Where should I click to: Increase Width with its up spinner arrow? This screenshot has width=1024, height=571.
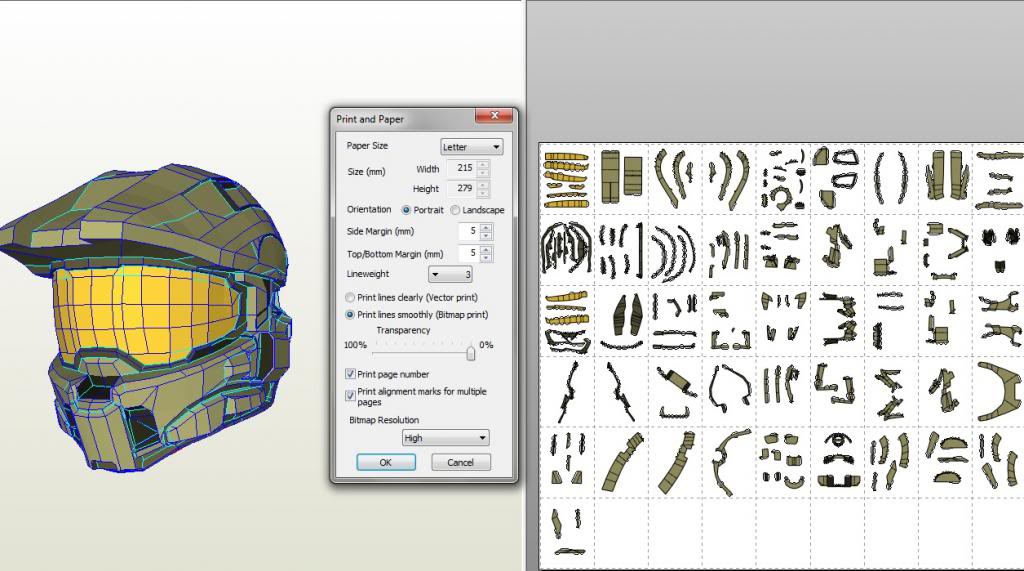(x=483, y=165)
